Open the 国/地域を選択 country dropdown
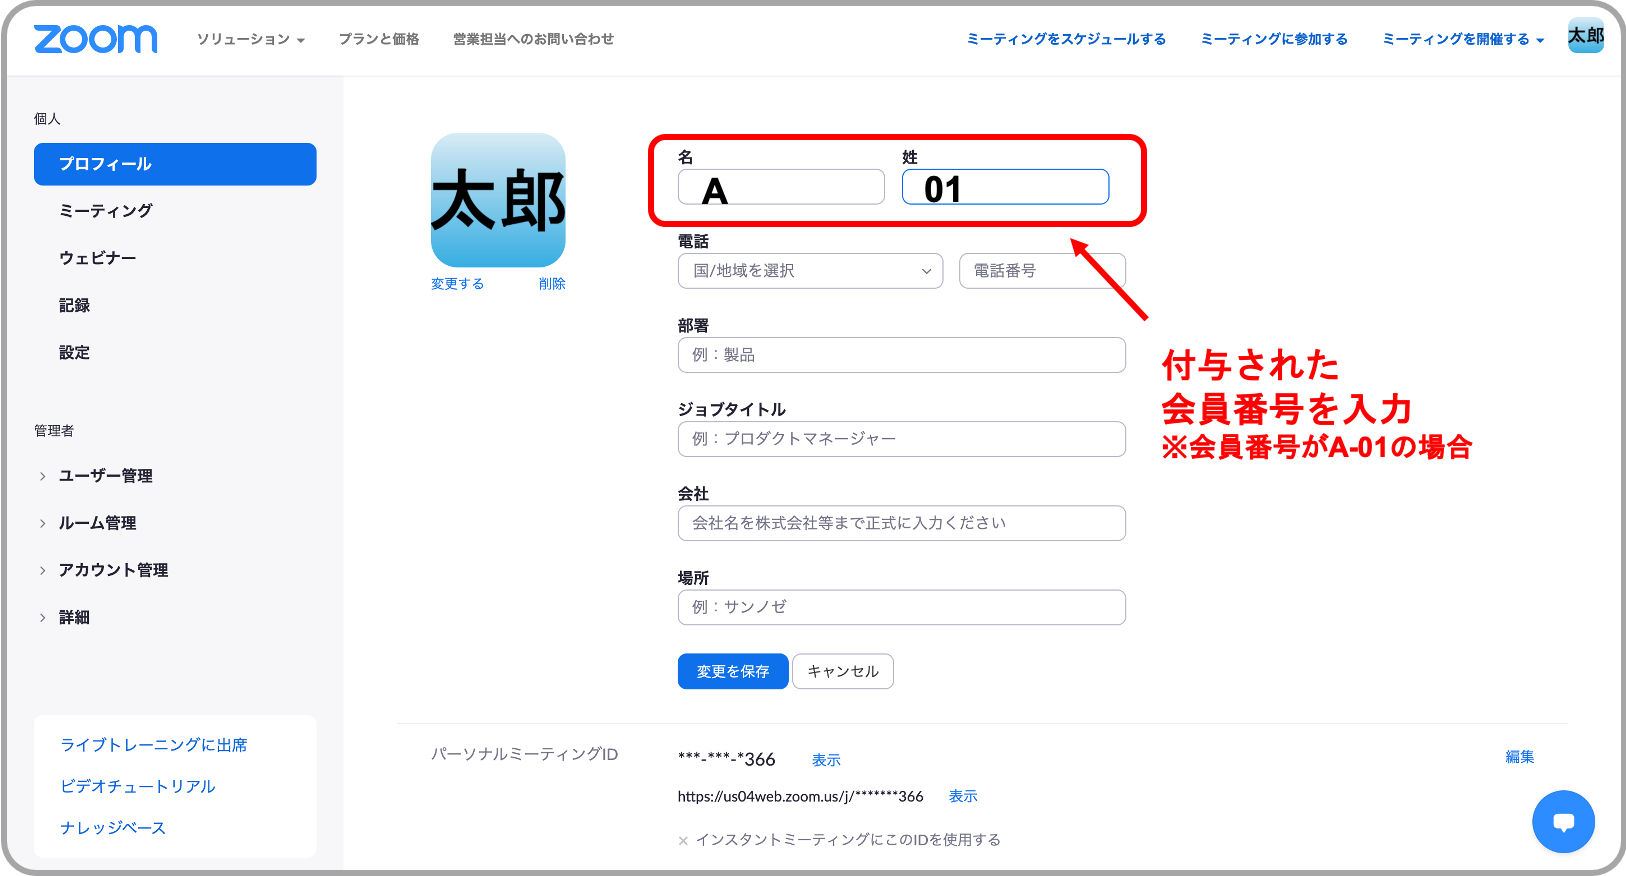1626x876 pixels. 810,271
